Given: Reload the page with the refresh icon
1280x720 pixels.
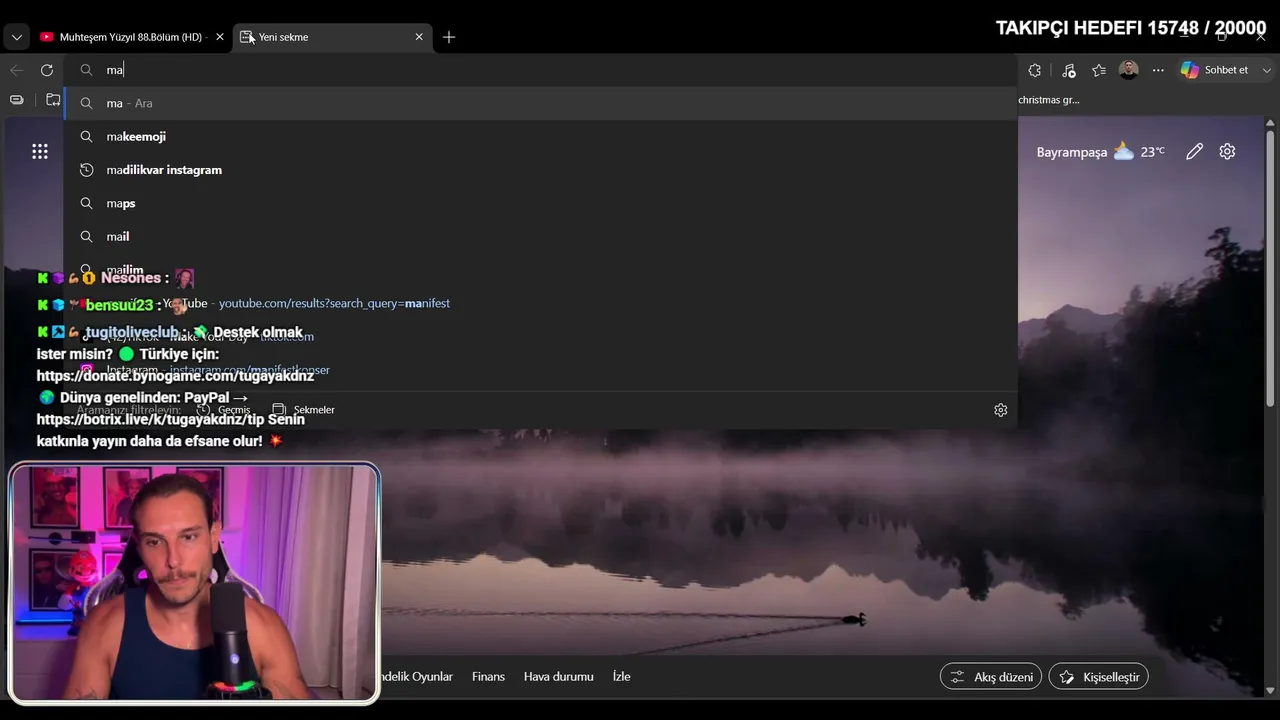Looking at the screenshot, I should click(x=47, y=70).
